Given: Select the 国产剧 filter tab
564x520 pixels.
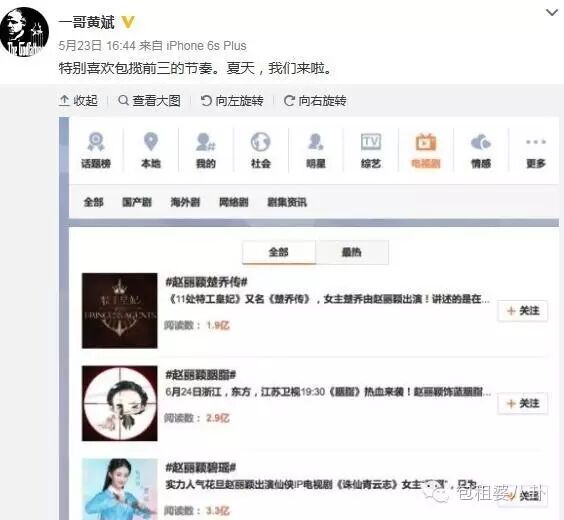Looking at the screenshot, I should coord(137,202).
